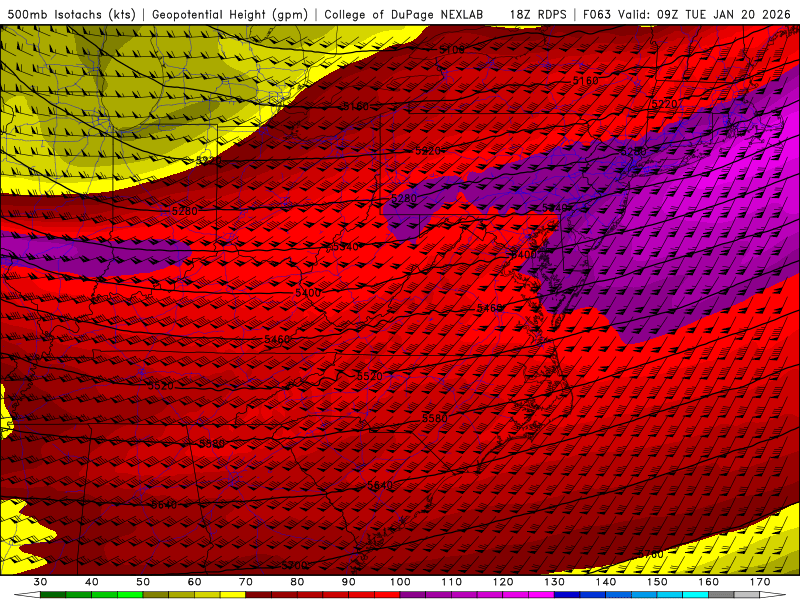Click the 110 knot legend label
This screenshot has width=800, height=600.
tap(452, 582)
